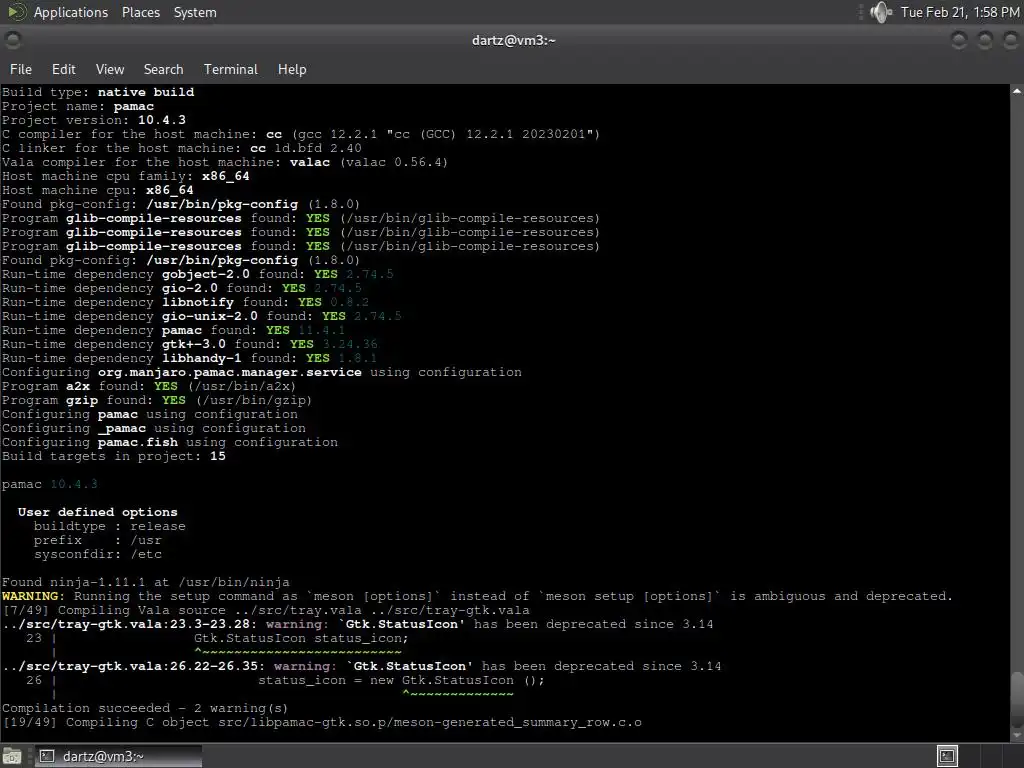Click the '[7/49] Compiling Vala source' line
The image size is (1024, 768).
click(x=266, y=611)
